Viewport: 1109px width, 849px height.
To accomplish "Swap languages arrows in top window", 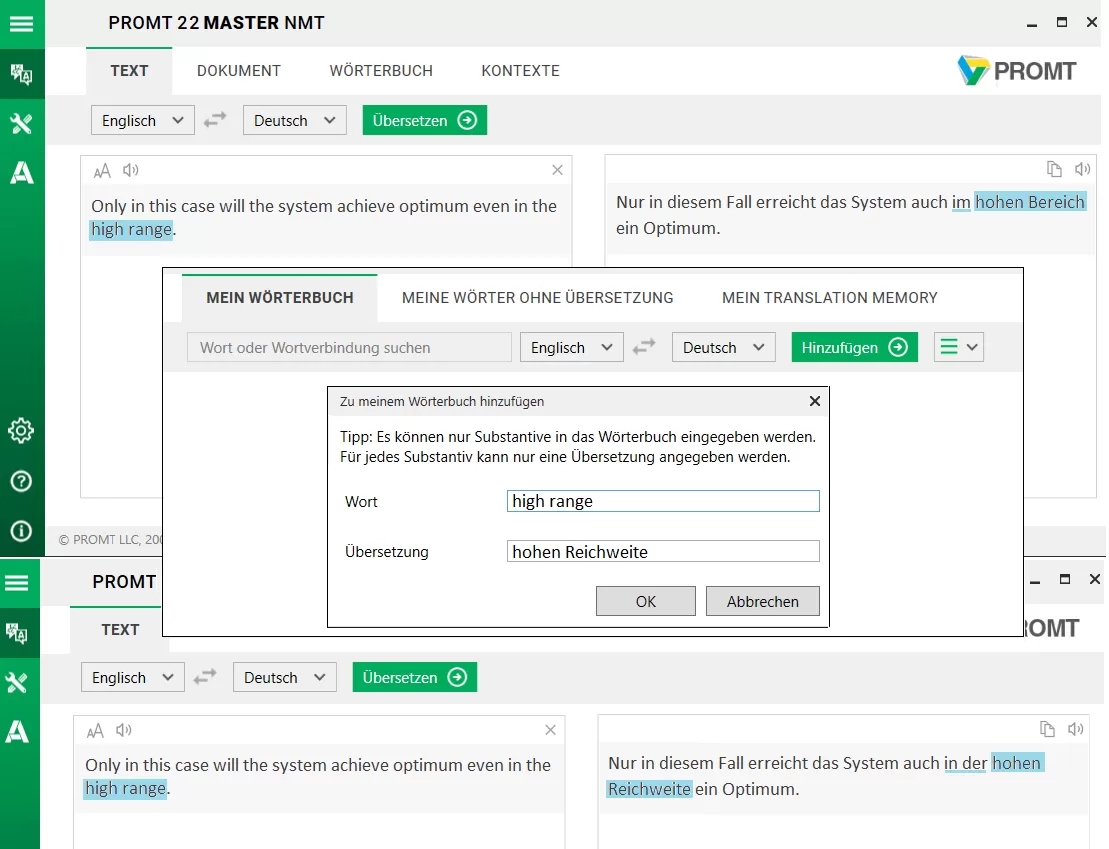I will [x=215, y=120].
